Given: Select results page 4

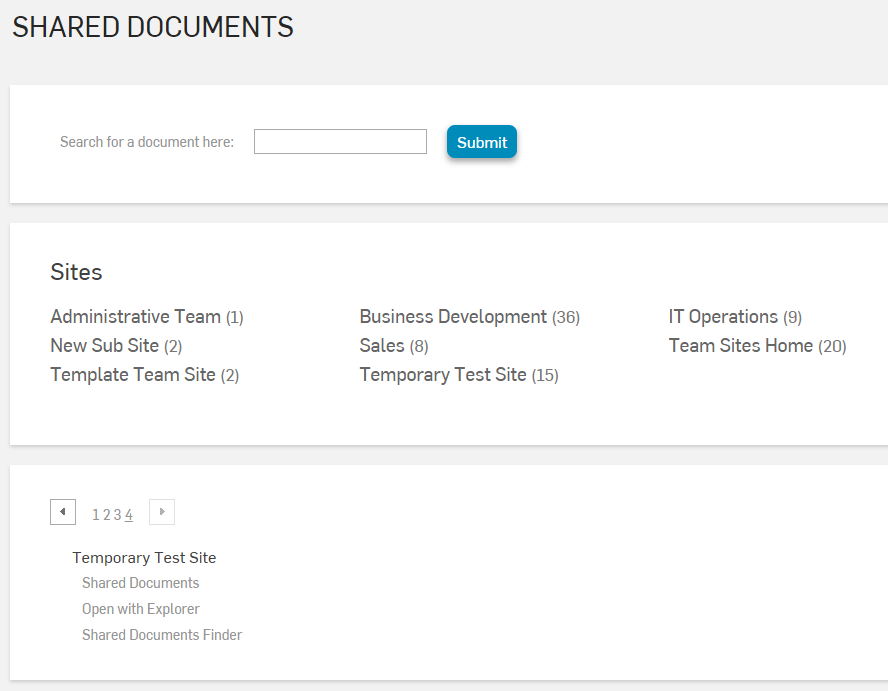Looking at the screenshot, I should point(128,514).
